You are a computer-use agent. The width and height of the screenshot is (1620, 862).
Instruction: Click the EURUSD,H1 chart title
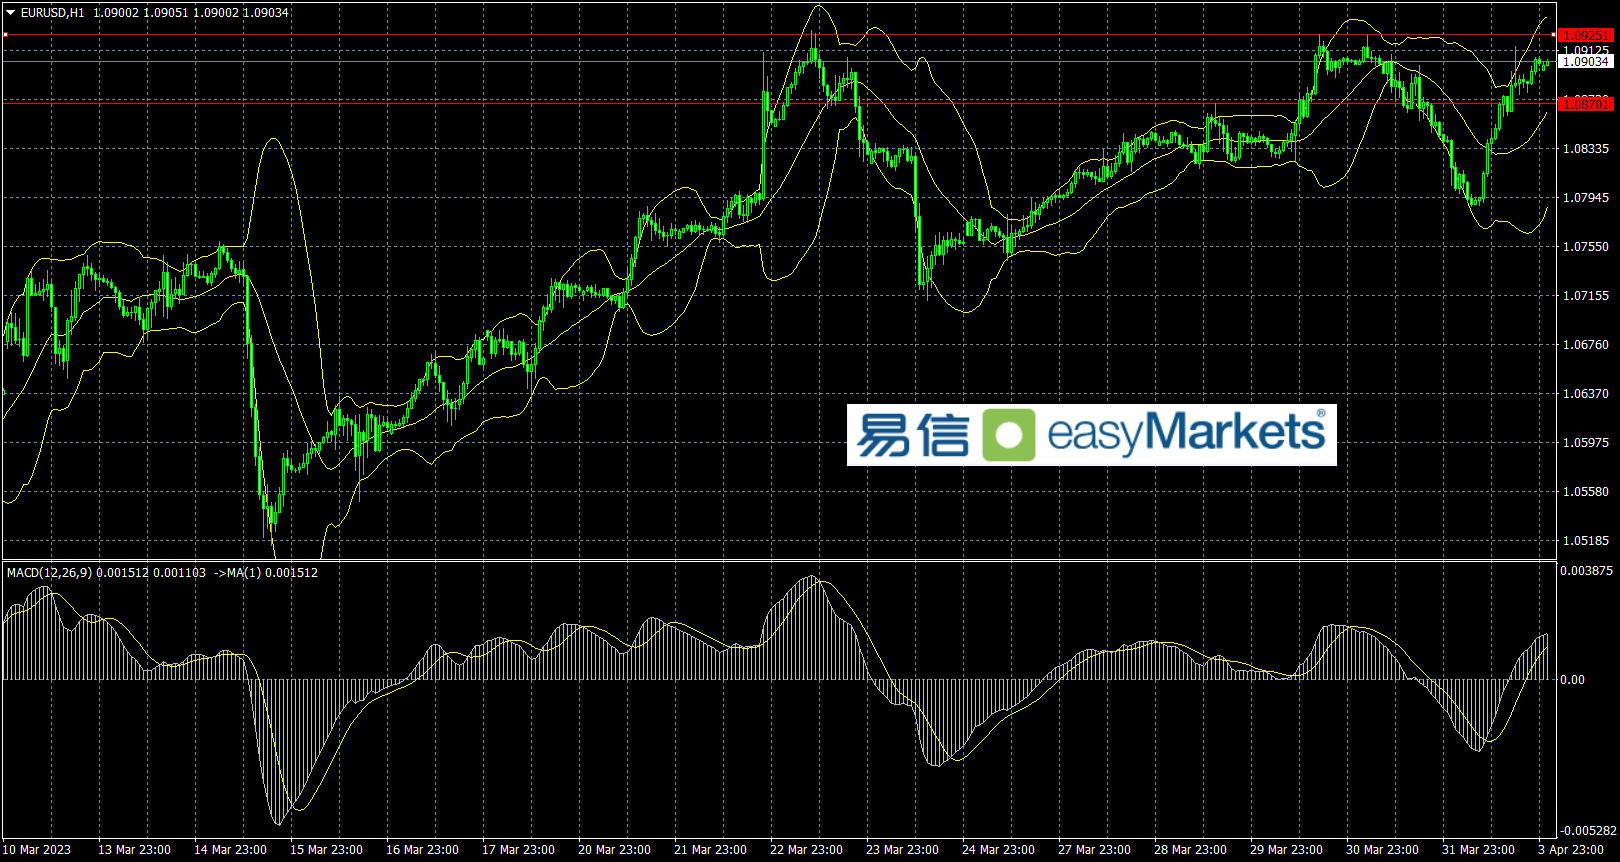pyautogui.click(x=52, y=13)
